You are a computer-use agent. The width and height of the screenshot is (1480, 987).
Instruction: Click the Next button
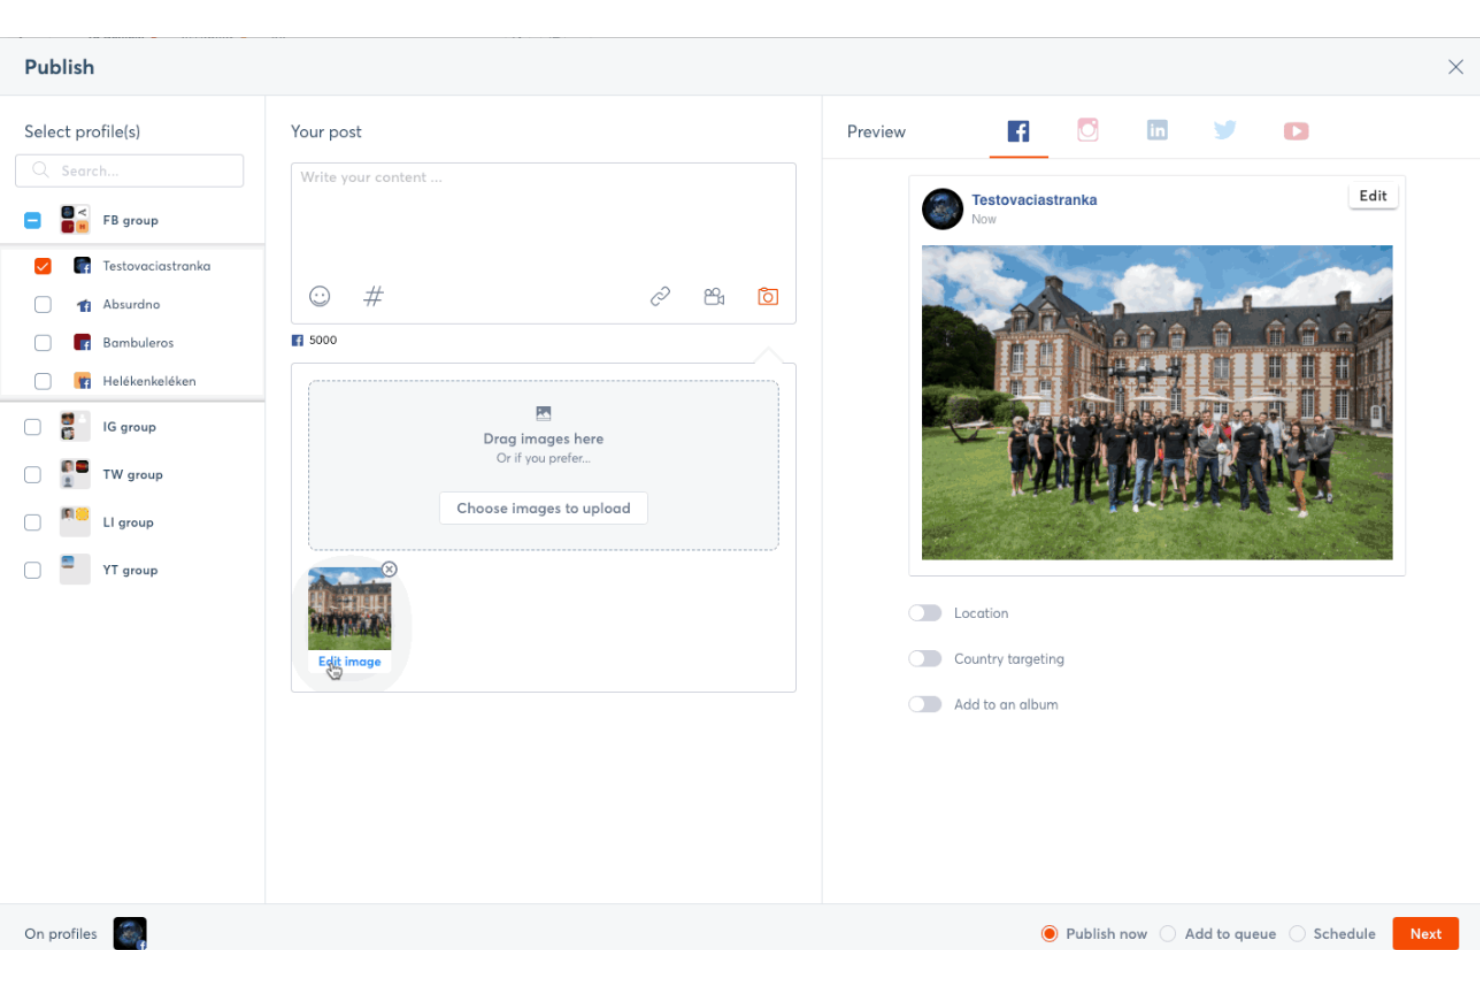click(1425, 933)
